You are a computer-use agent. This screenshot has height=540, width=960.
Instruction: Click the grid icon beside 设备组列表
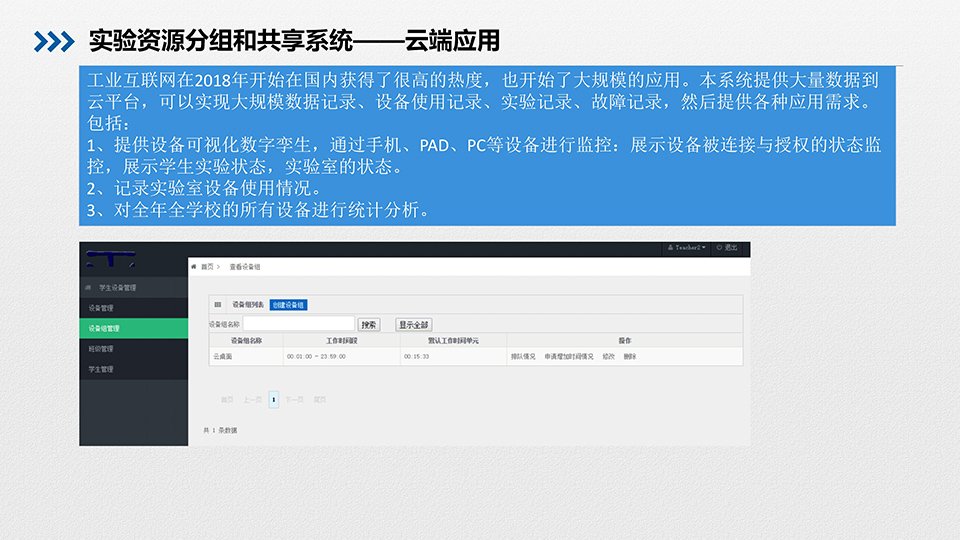[218, 304]
